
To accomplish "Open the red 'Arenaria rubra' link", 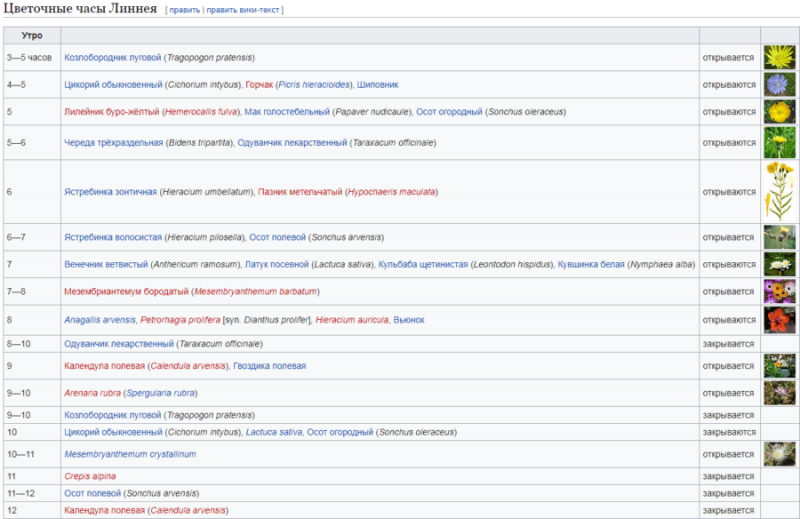I will pos(92,393).
